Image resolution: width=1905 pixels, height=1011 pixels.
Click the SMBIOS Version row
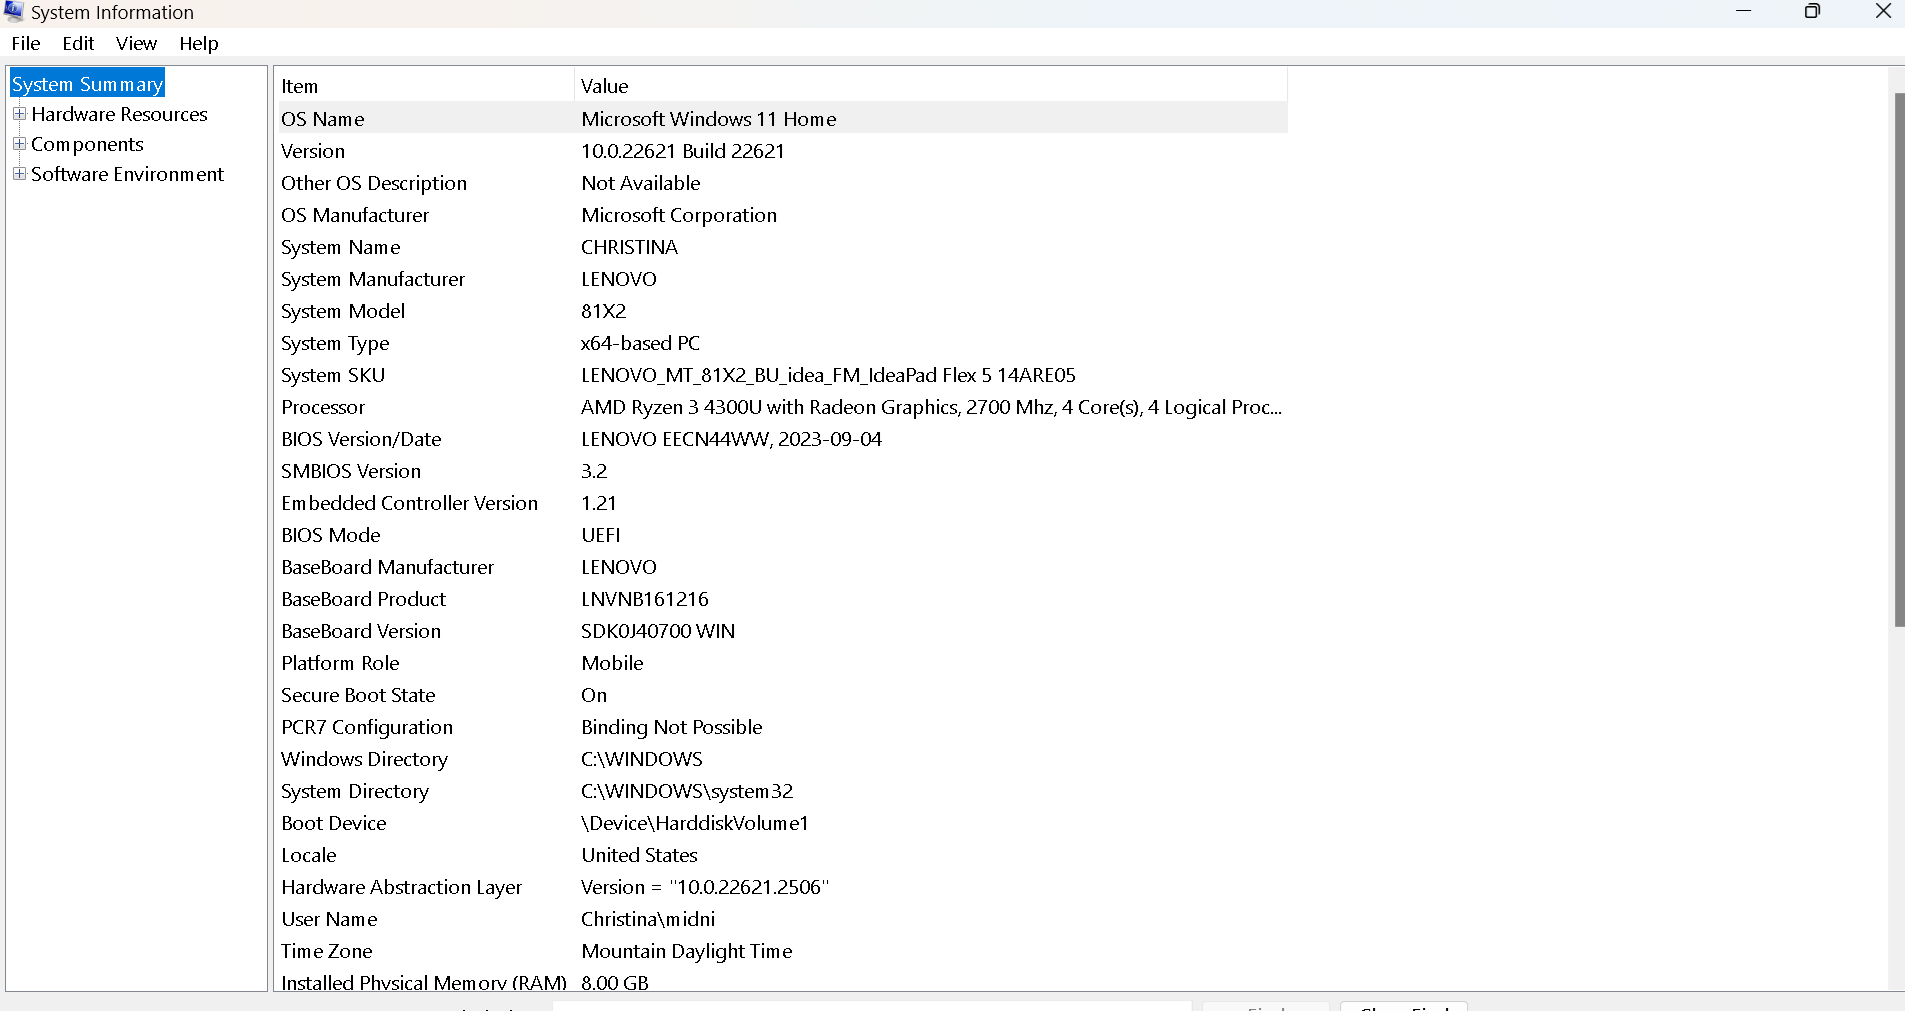pos(781,471)
